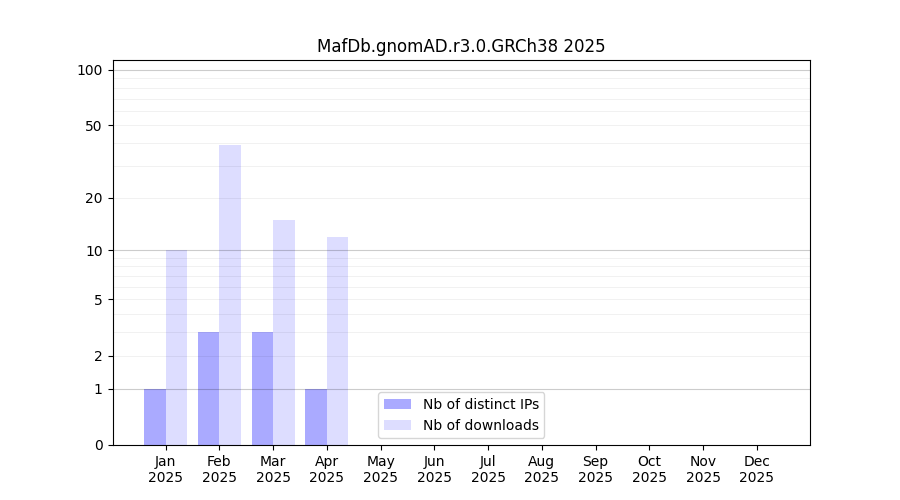Viewport: 900px width, 500px height.
Task: Click the 'May 2025' x-axis label
Action: pyautogui.click(x=380, y=469)
